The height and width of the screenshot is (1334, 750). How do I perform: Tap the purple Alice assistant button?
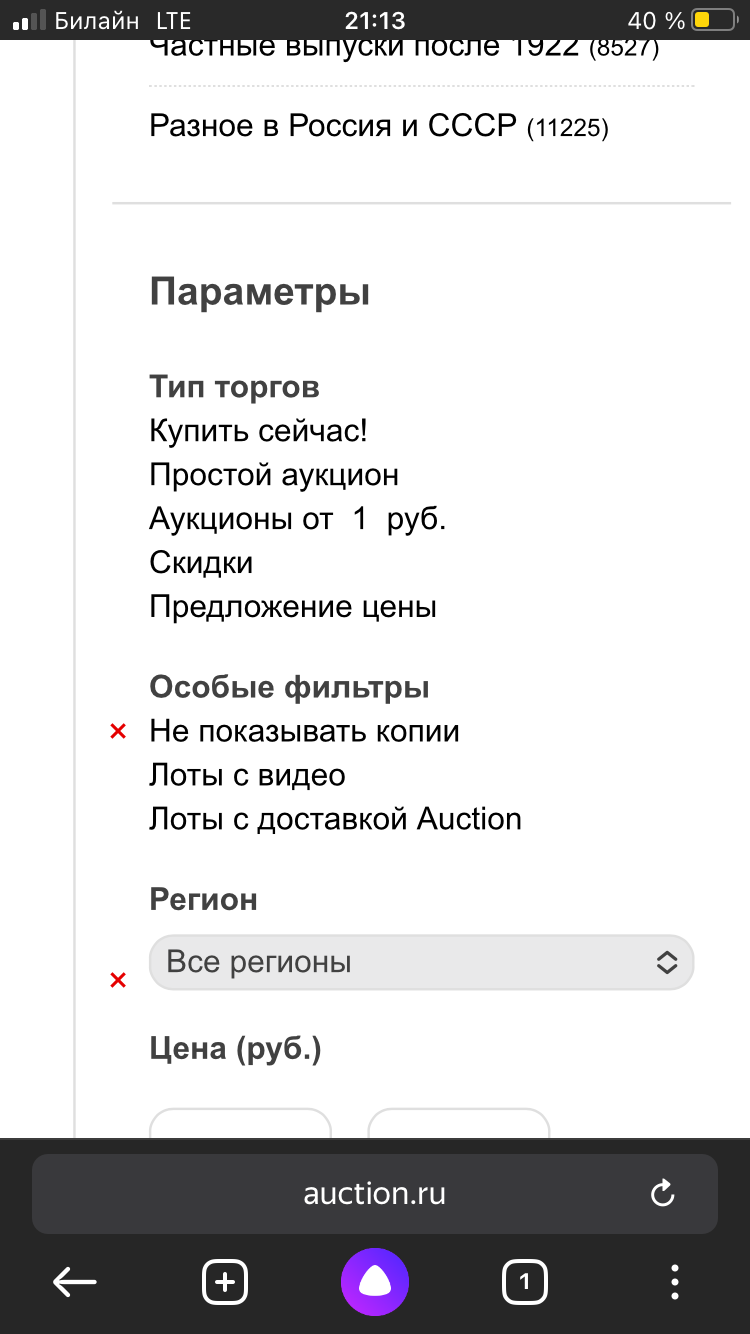(375, 1281)
